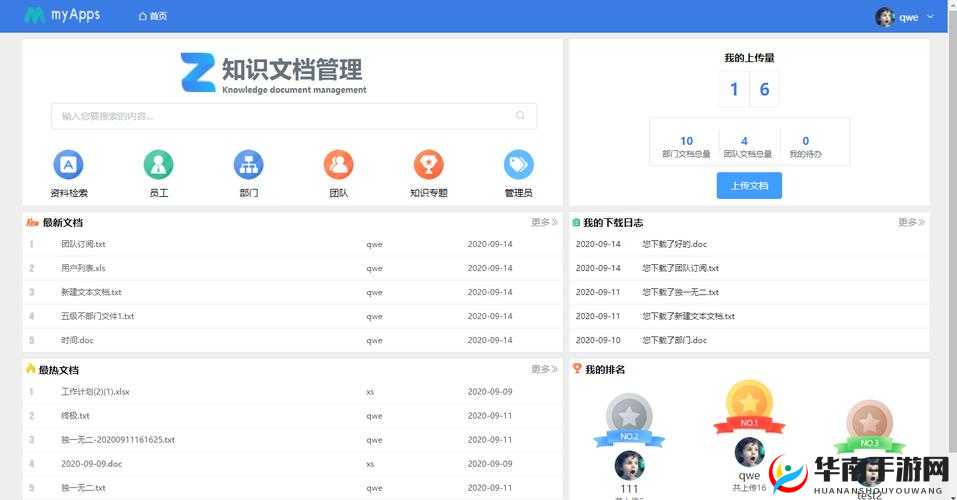
Task: Click the 我的排名 section title
Action: 605,369
